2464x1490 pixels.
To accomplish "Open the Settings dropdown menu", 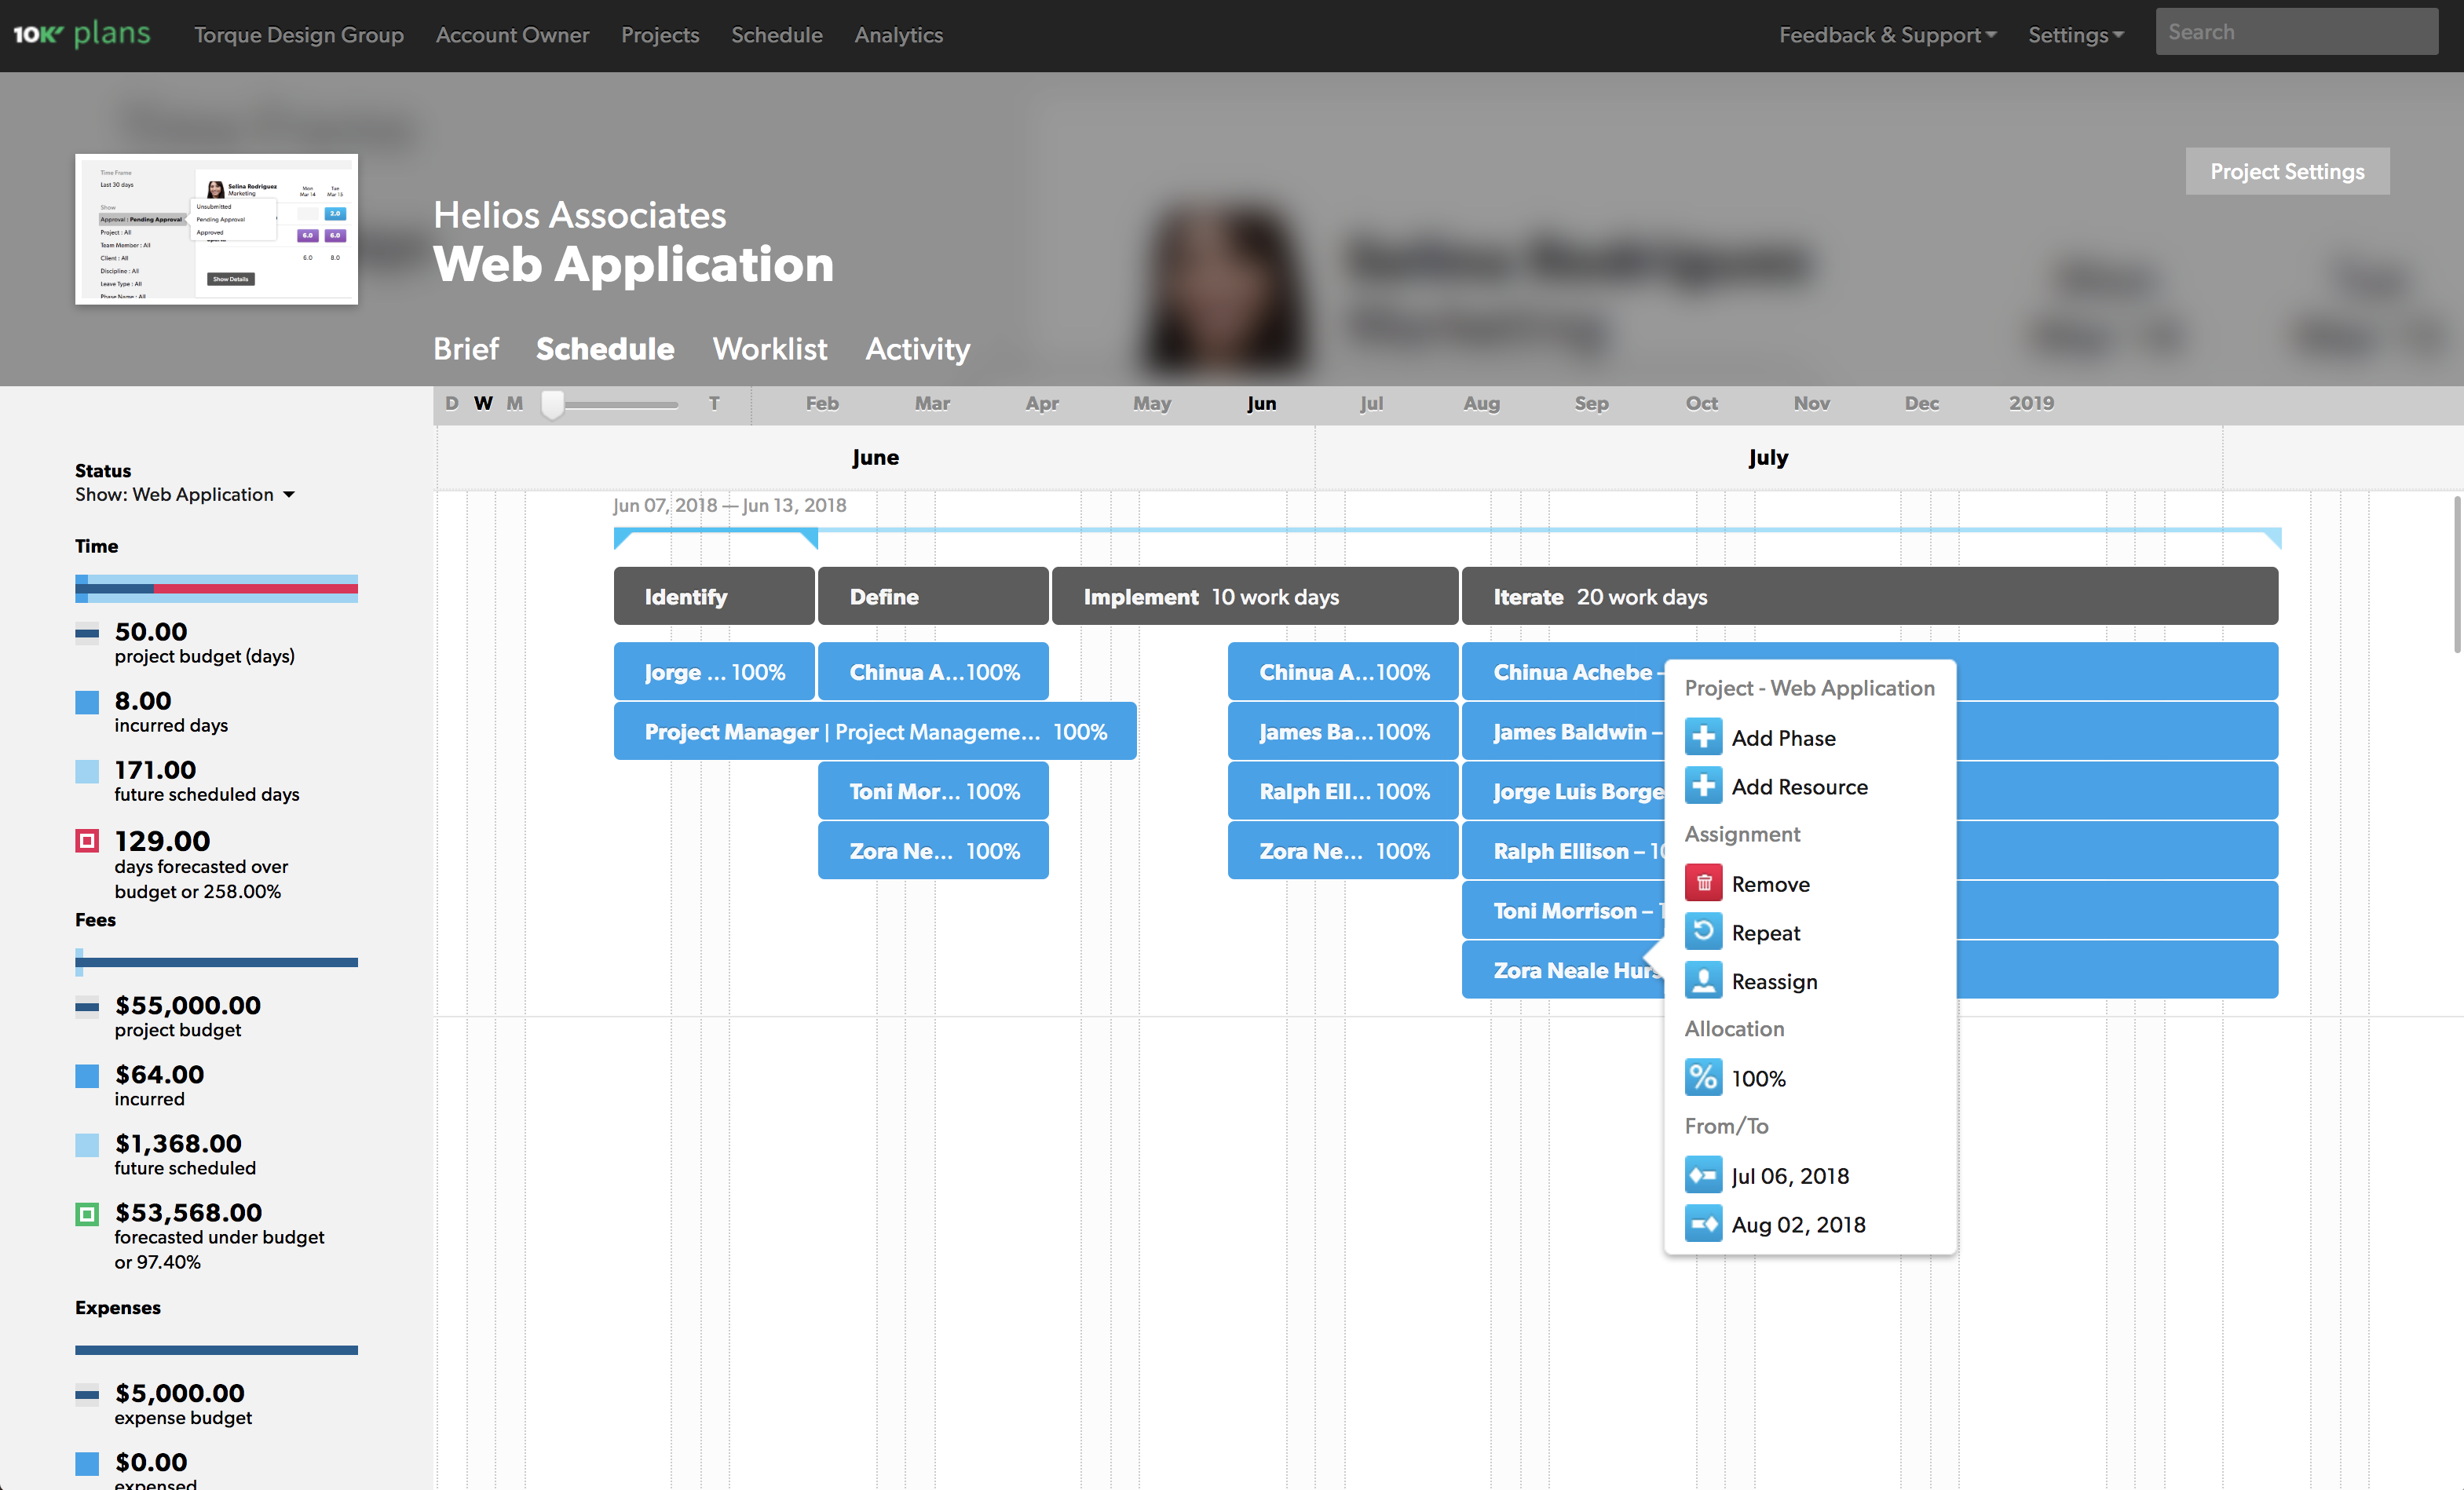I will (x=2075, y=35).
